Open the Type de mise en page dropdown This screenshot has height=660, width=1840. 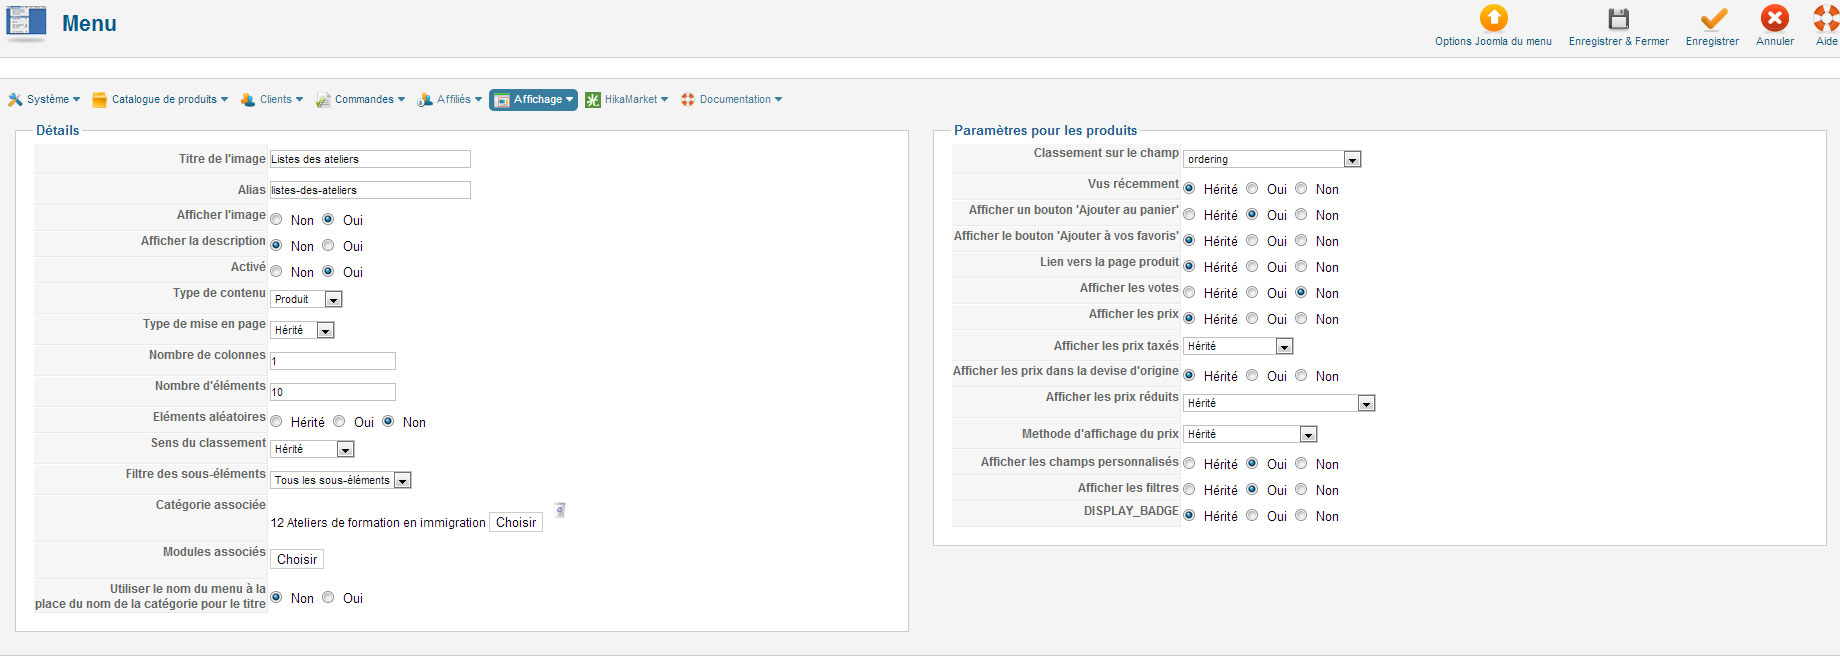point(303,330)
